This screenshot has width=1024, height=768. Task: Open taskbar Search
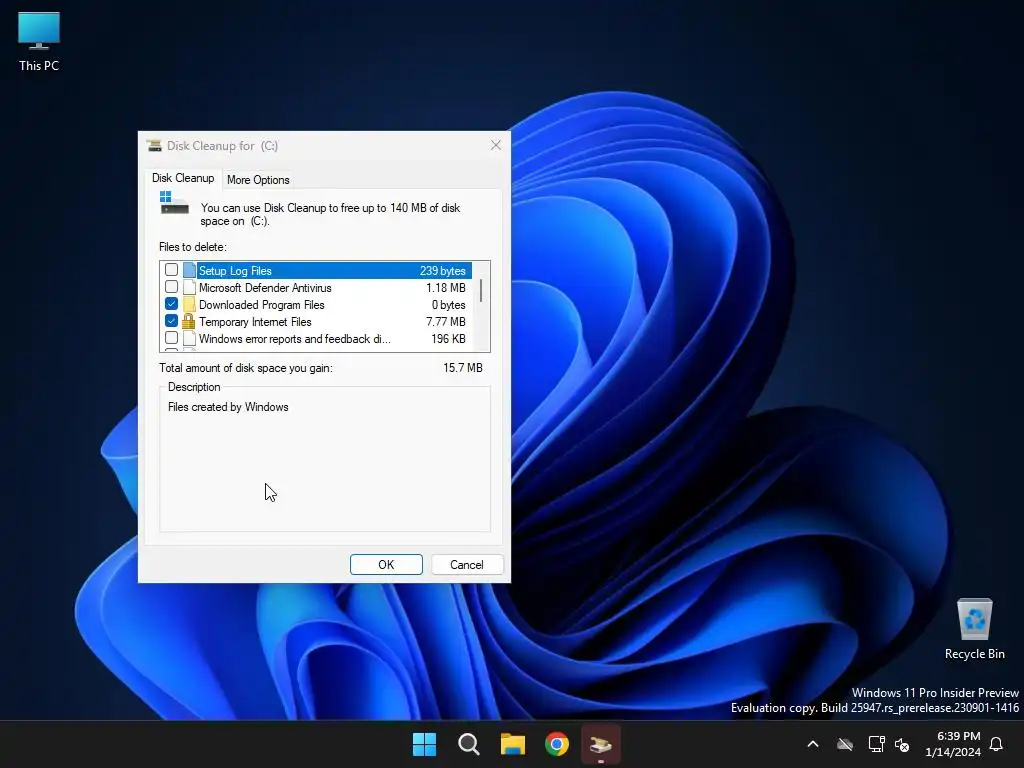click(469, 744)
